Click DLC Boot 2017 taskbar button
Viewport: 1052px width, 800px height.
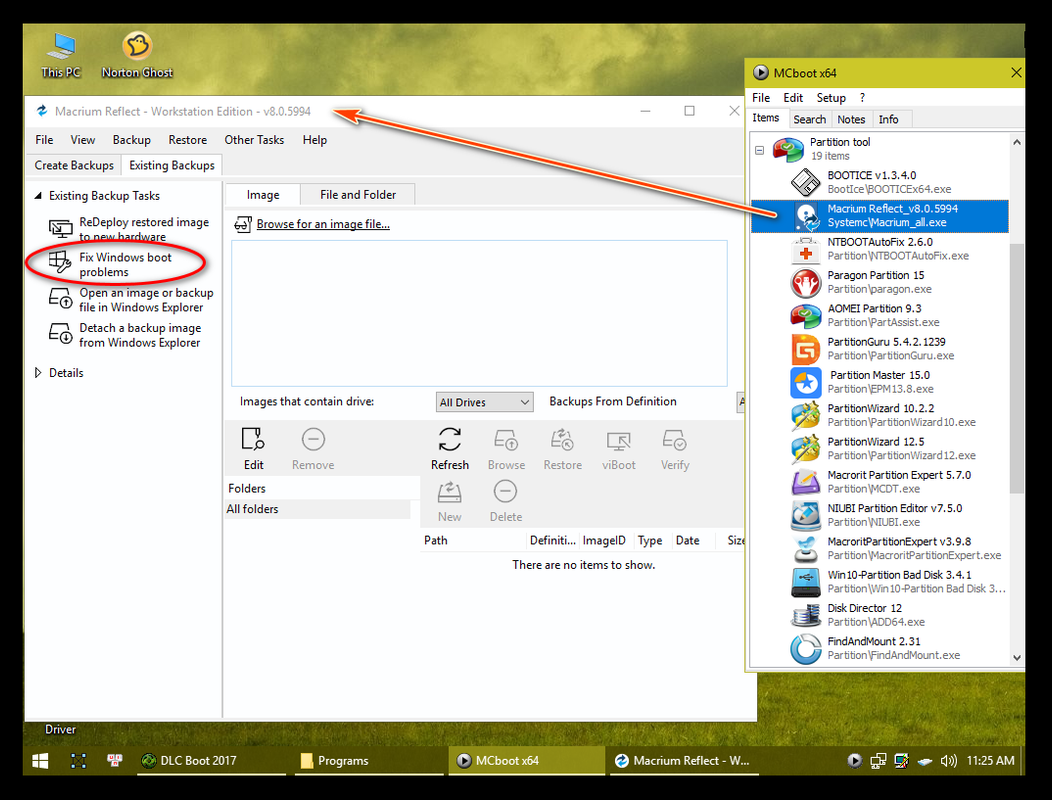pos(212,760)
